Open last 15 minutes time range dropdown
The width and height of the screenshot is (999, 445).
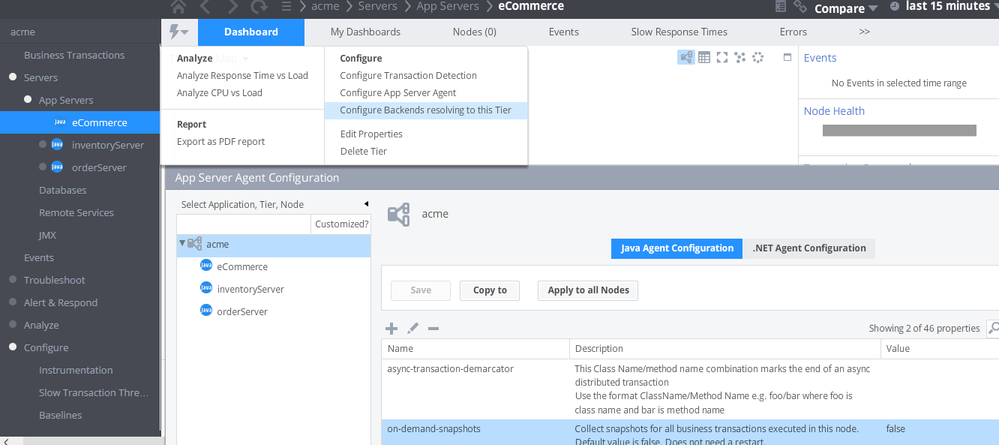point(950,6)
